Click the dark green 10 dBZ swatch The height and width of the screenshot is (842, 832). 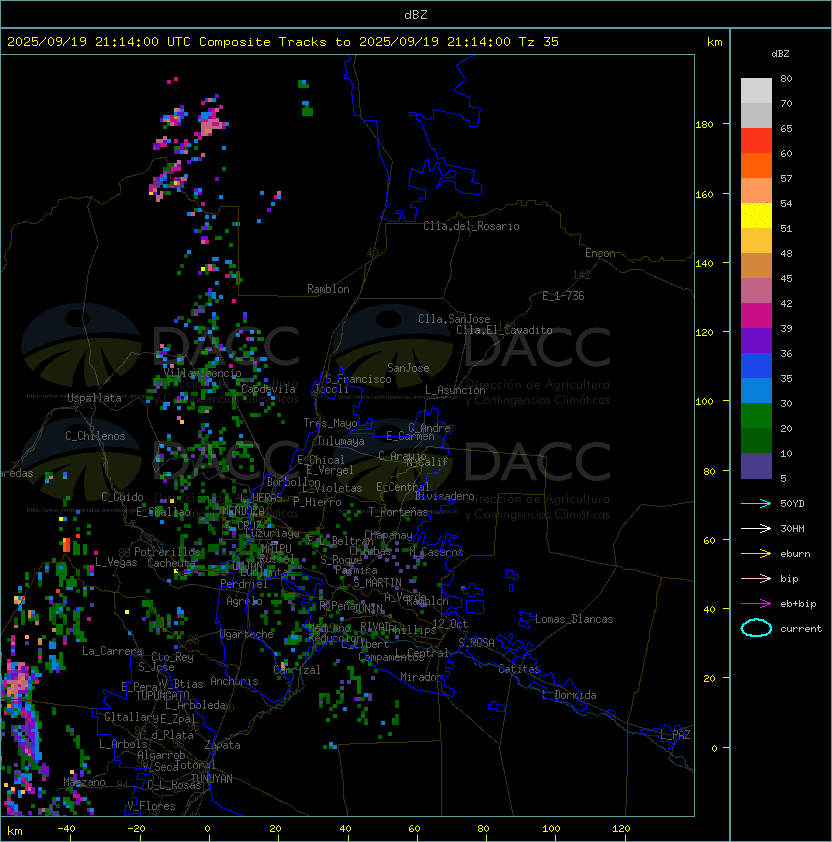pyautogui.click(x=756, y=441)
